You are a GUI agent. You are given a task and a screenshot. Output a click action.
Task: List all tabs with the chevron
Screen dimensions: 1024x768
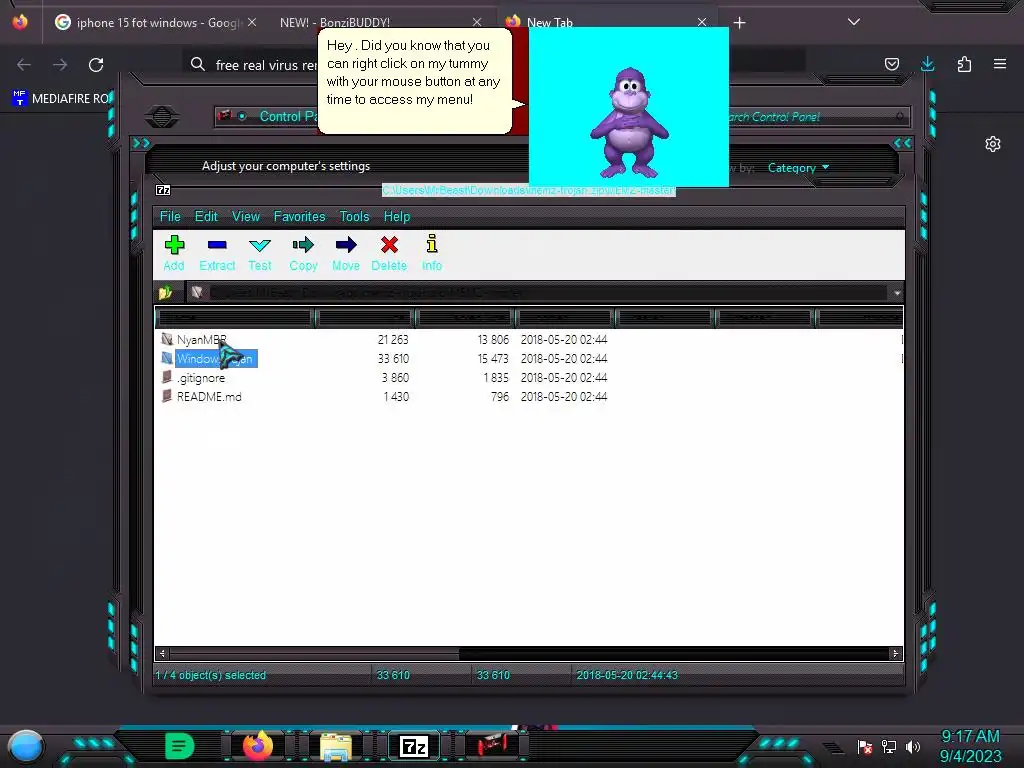(x=854, y=22)
